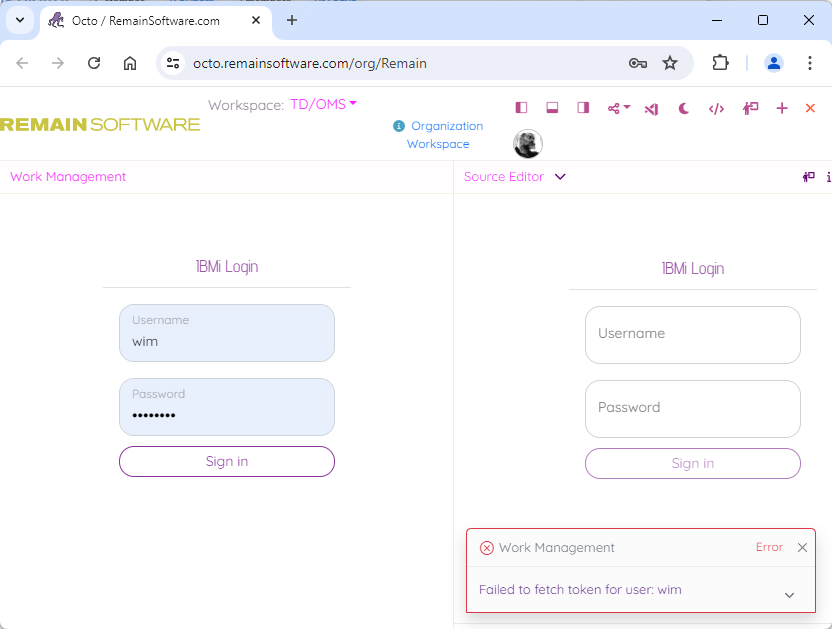
Task: Focus Username field containing wim
Action: (227, 333)
